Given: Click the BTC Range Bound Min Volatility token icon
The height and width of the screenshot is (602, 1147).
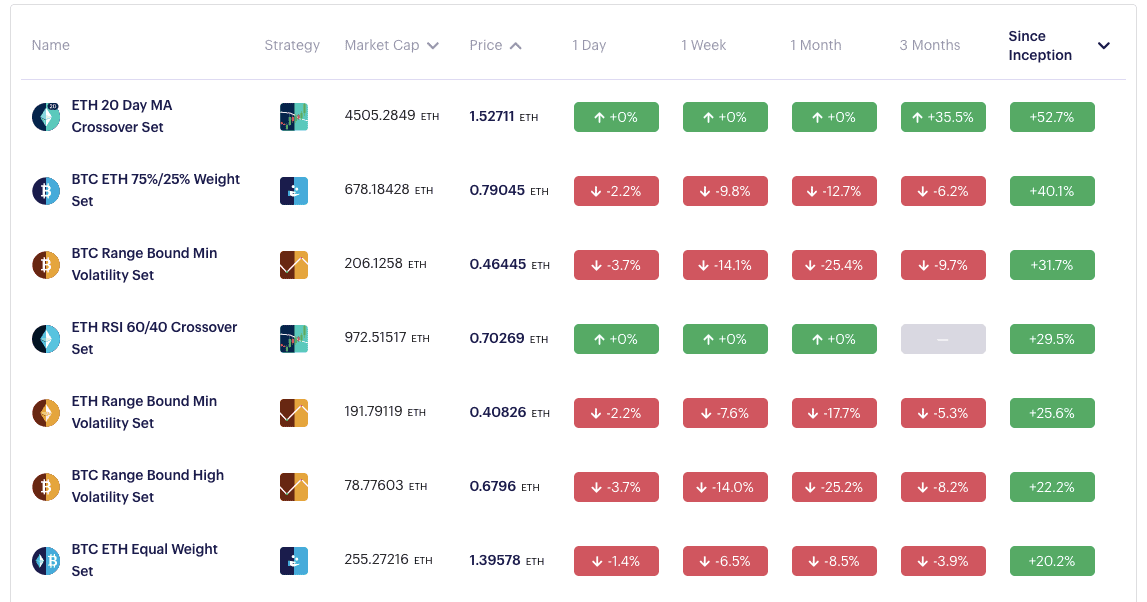Looking at the screenshot, I should point(46,265).
